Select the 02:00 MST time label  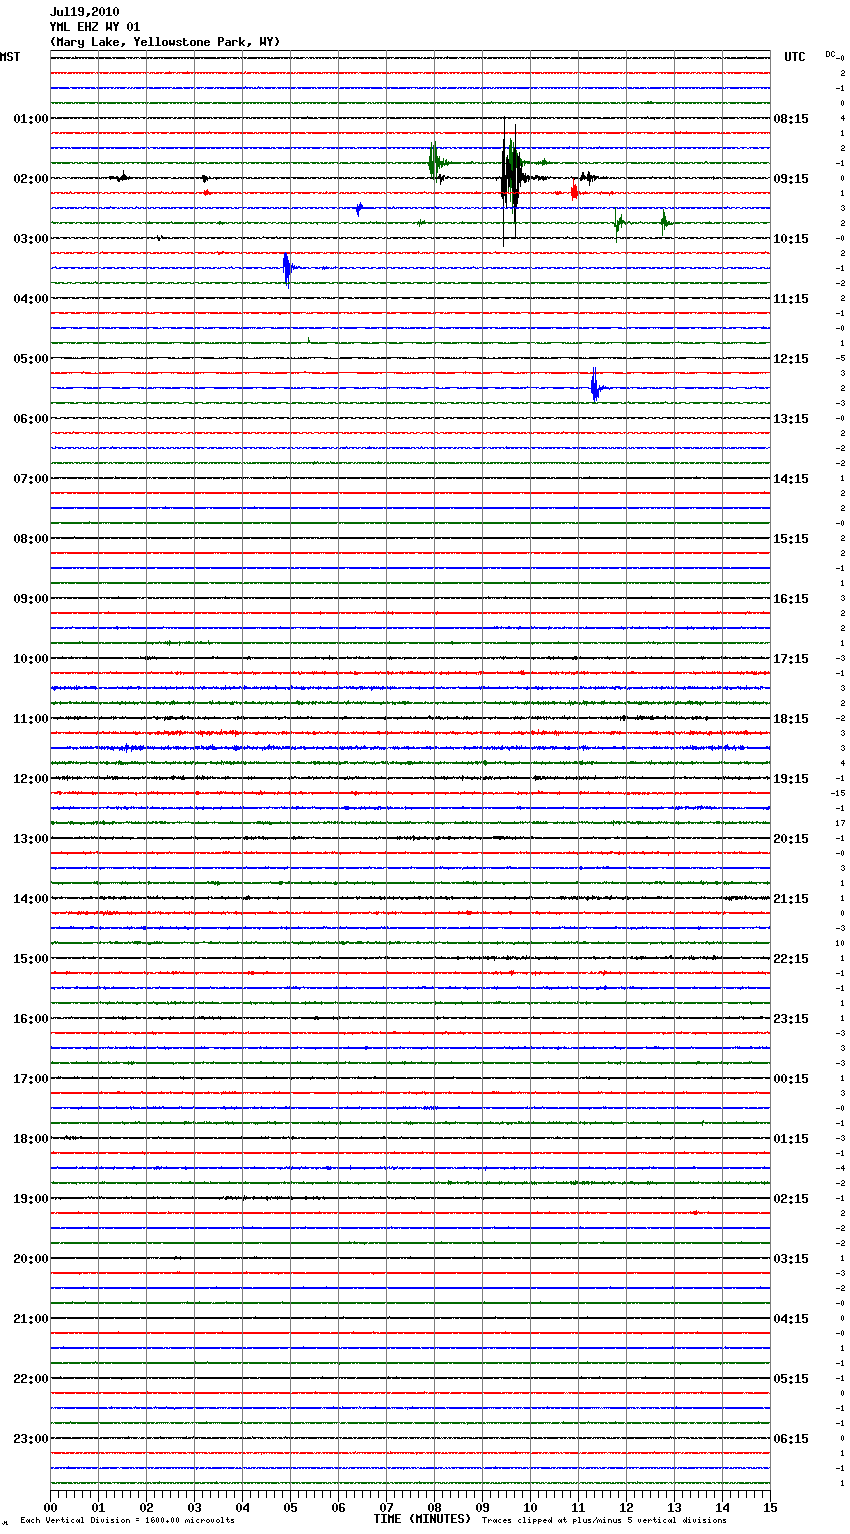click(31, 178)
